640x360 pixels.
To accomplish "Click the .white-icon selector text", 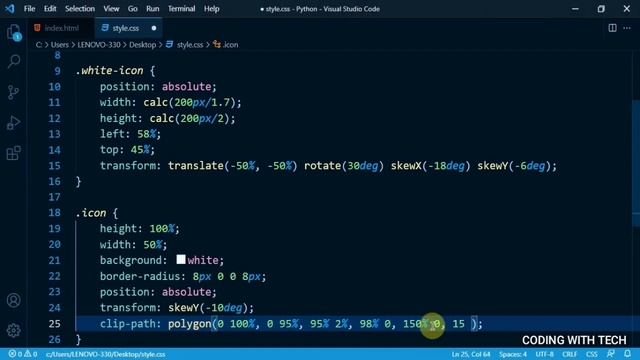I will pos(109,71).
